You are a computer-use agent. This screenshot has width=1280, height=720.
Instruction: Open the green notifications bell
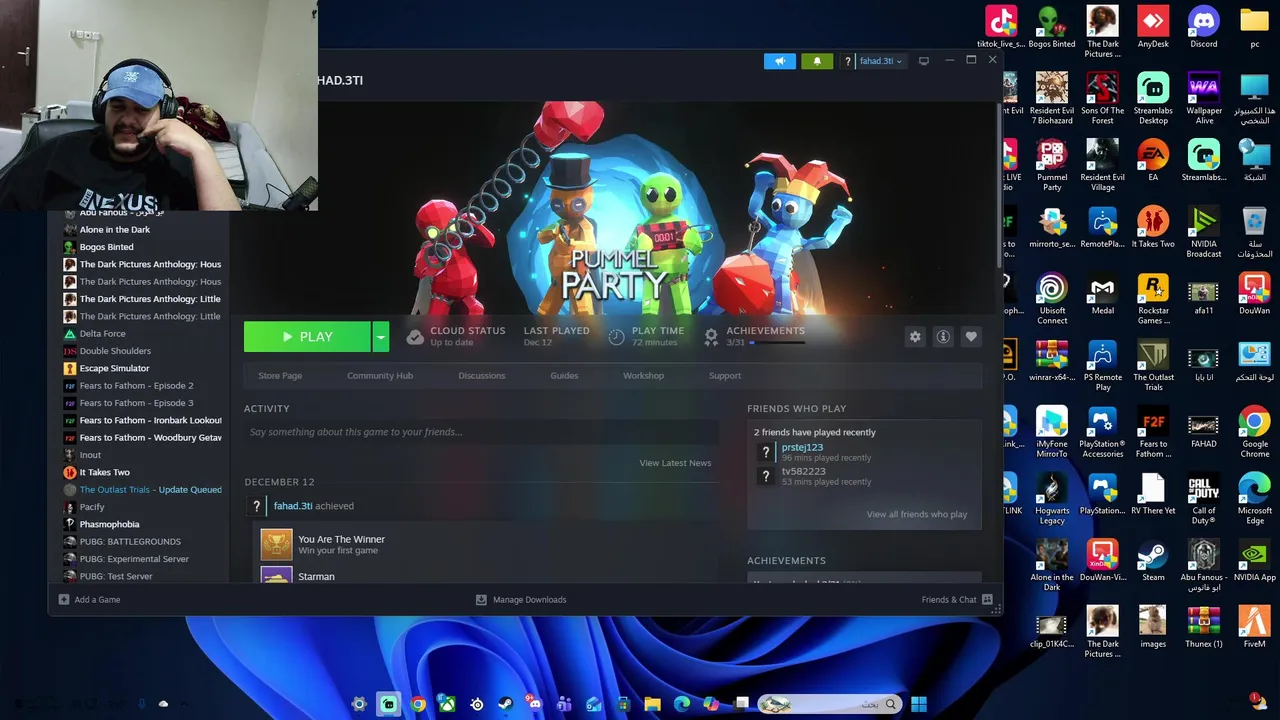pos(817,61)
